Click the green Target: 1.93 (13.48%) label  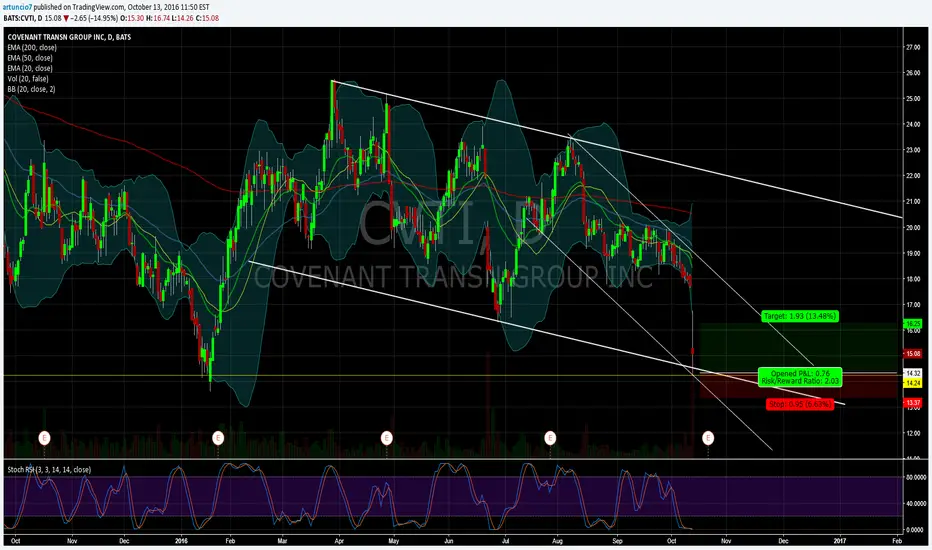(x=800, y=316)
